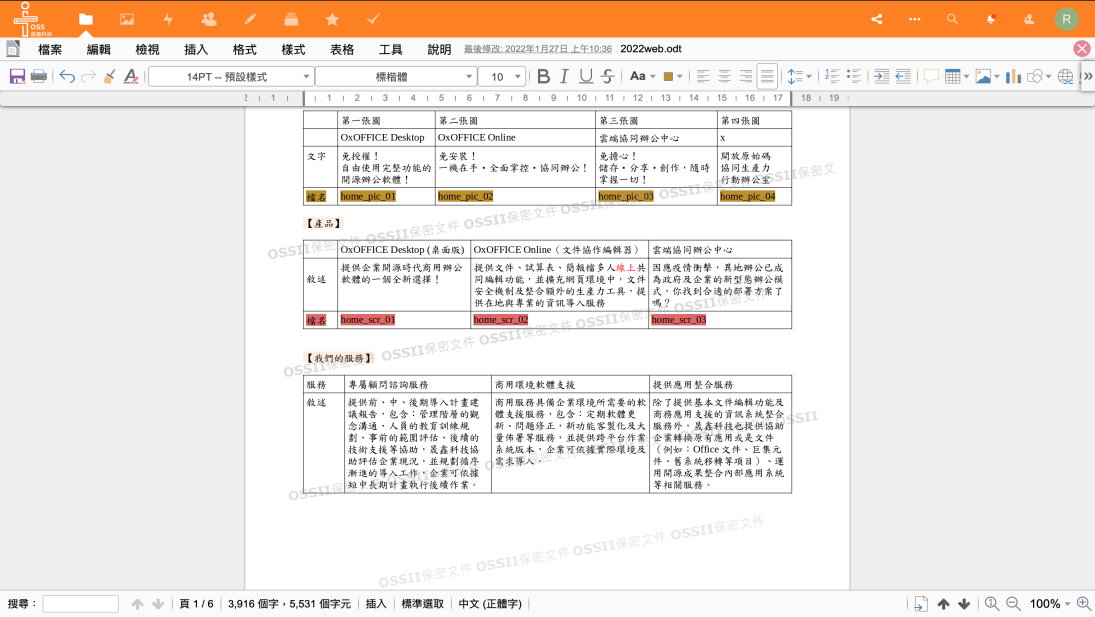Toggle bulleted list
The image size is (1095, 617).
click(853, 76)
